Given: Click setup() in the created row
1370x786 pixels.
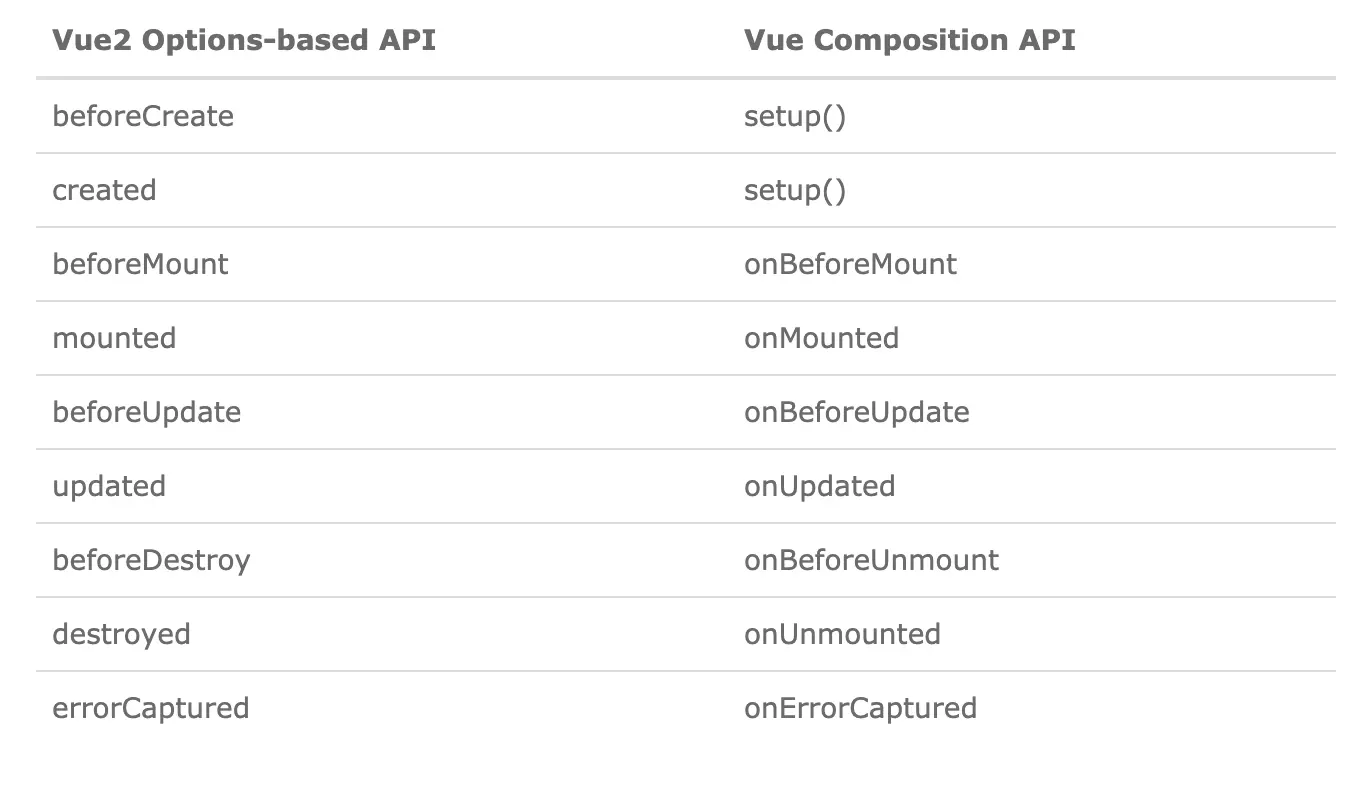Looking at the screenshot, I should 795,190.
